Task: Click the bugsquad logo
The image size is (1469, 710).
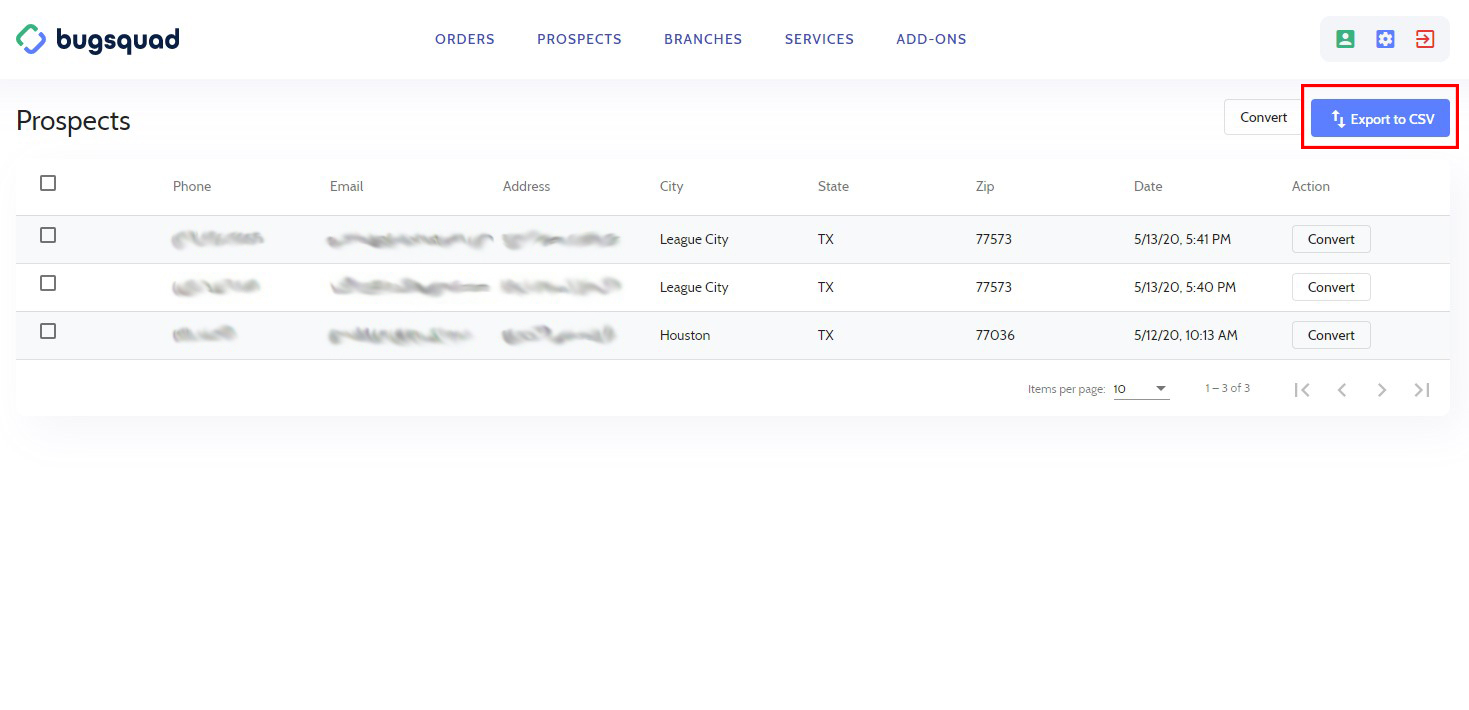Action: click(x=98, y=40)
